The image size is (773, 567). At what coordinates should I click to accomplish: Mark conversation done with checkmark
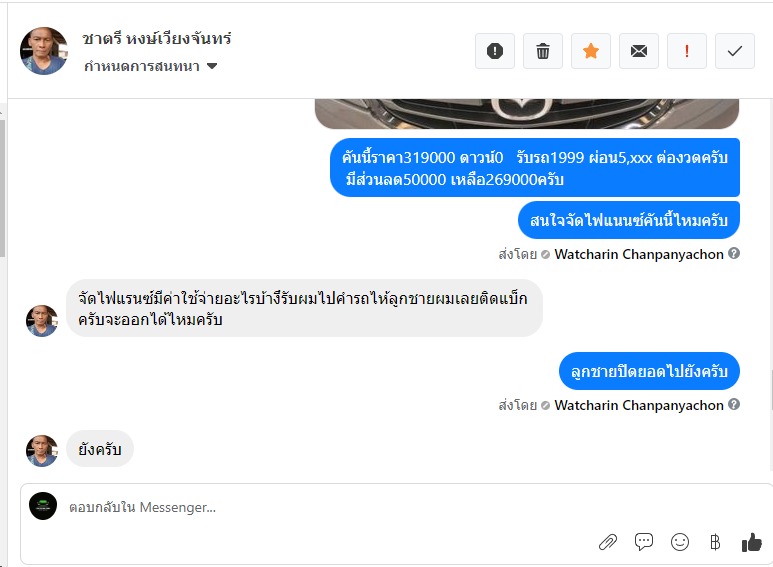click(x=735, y=51)
